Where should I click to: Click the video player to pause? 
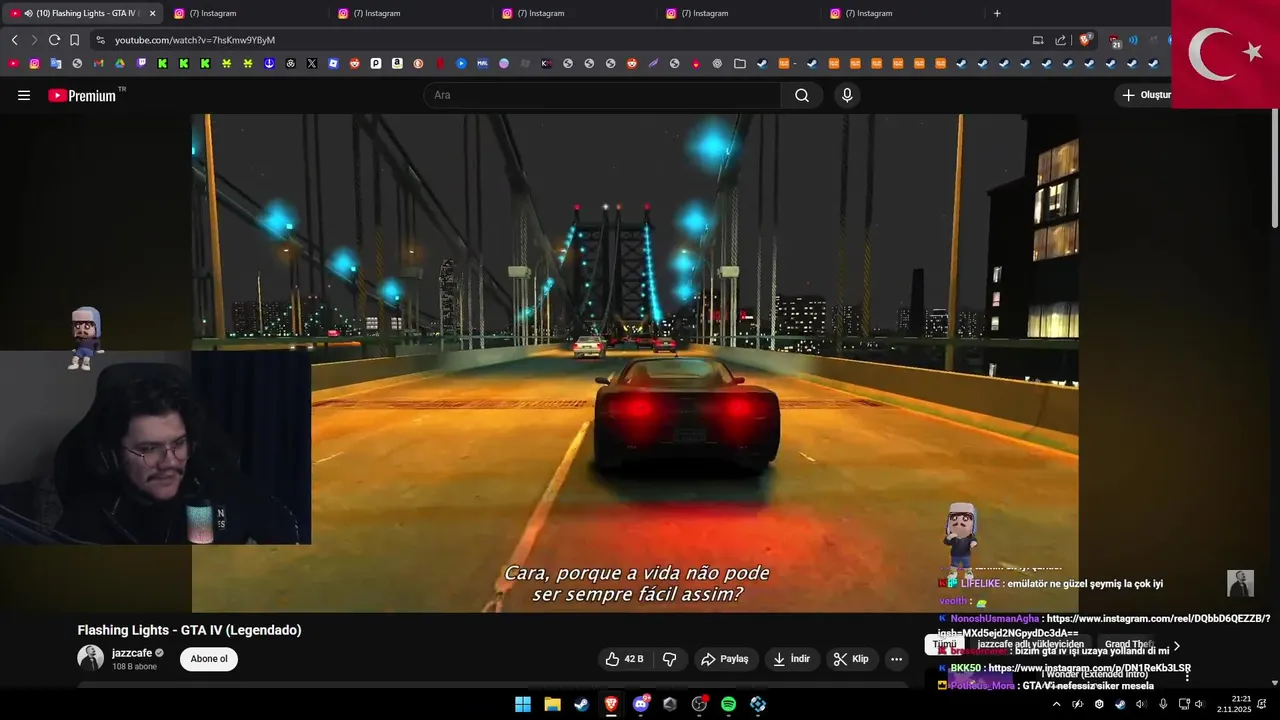click(635, 362)
